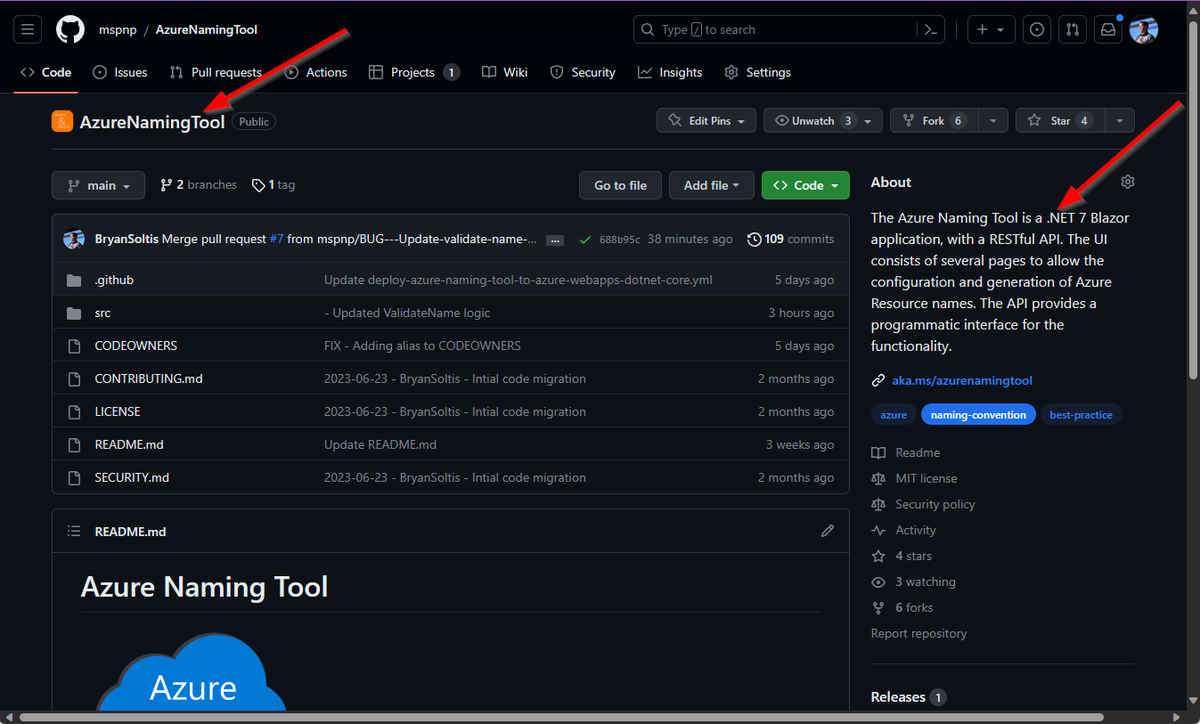
Task: Switch to the Issues tab
Action: click(x=120, y=72)
